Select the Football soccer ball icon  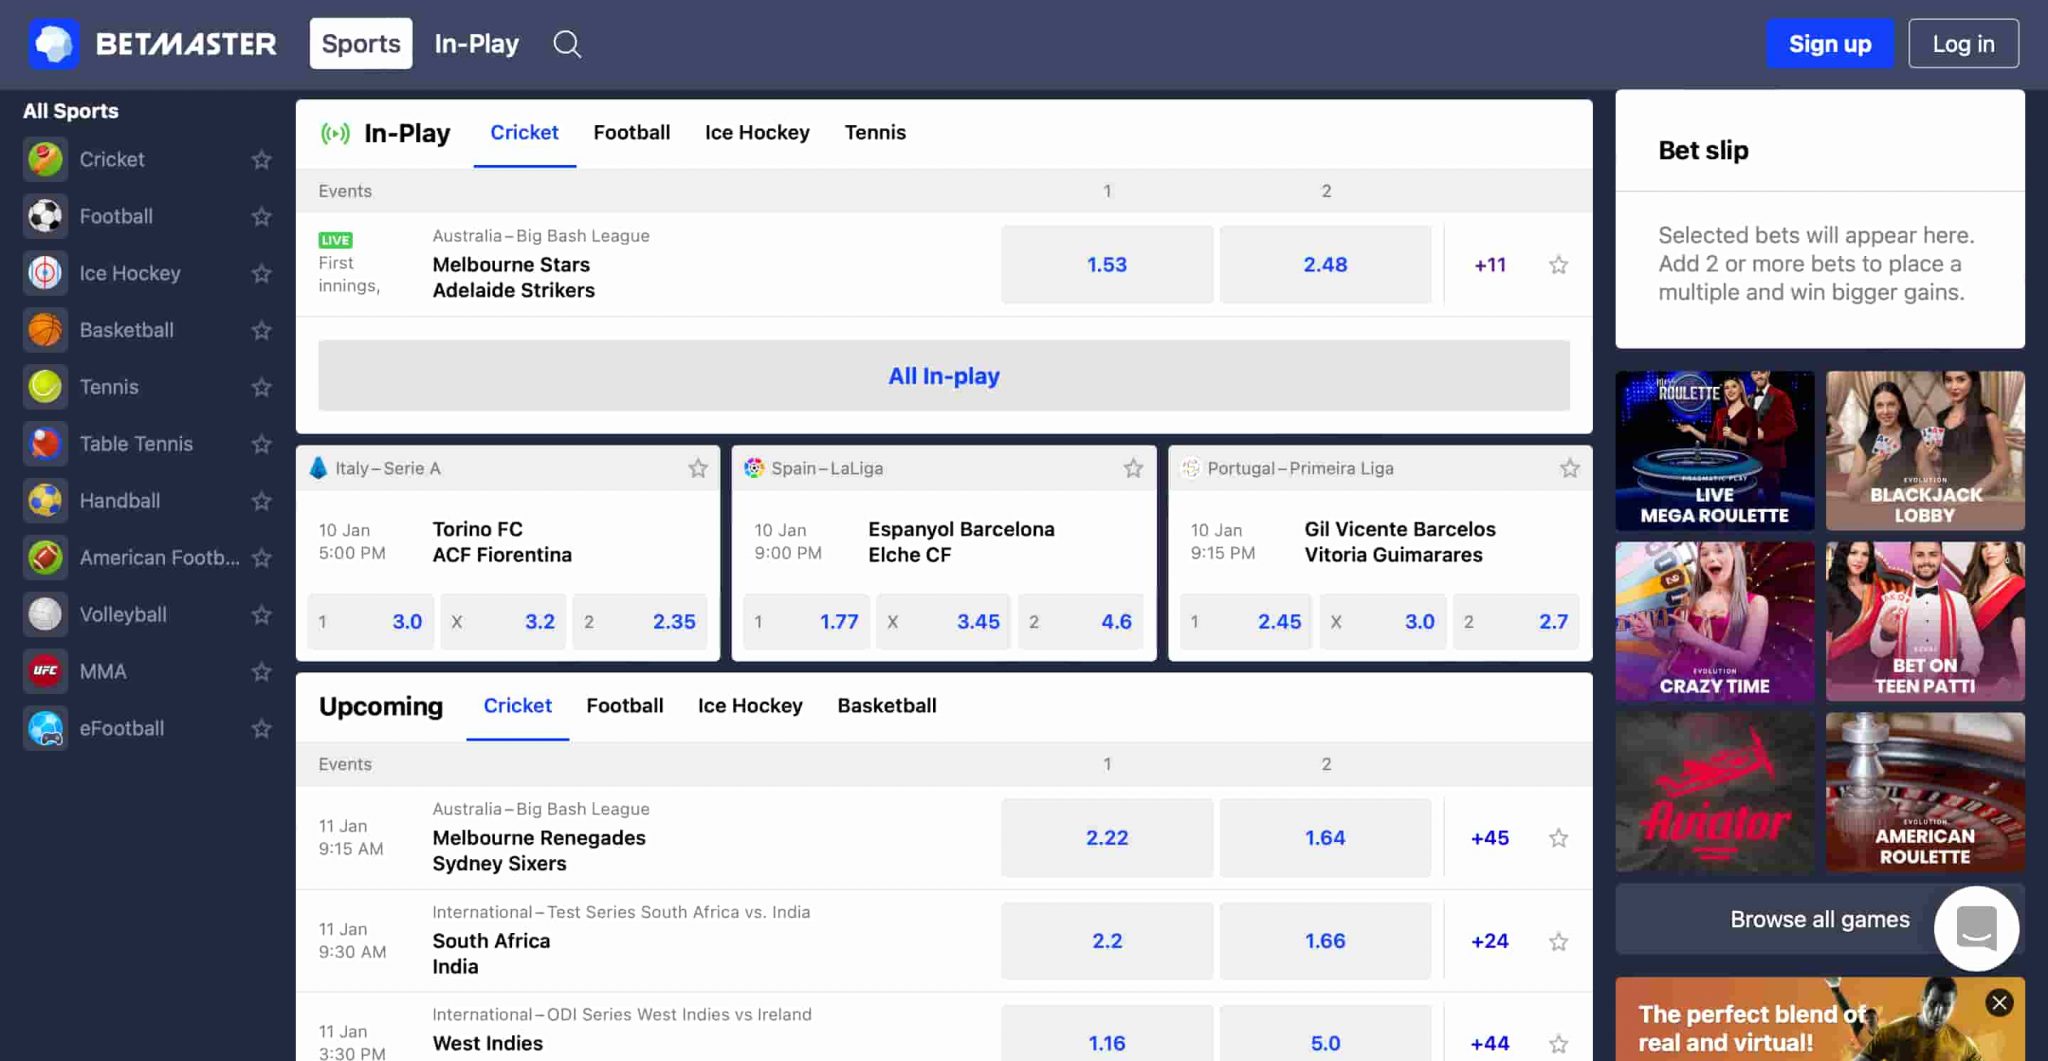(45, 216)
